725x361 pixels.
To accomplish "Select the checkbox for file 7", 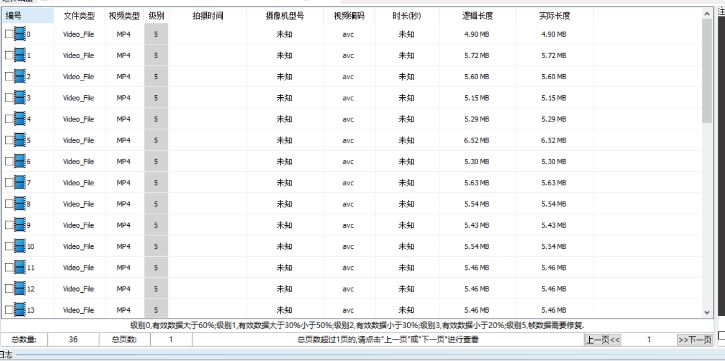I will [9, 183].
